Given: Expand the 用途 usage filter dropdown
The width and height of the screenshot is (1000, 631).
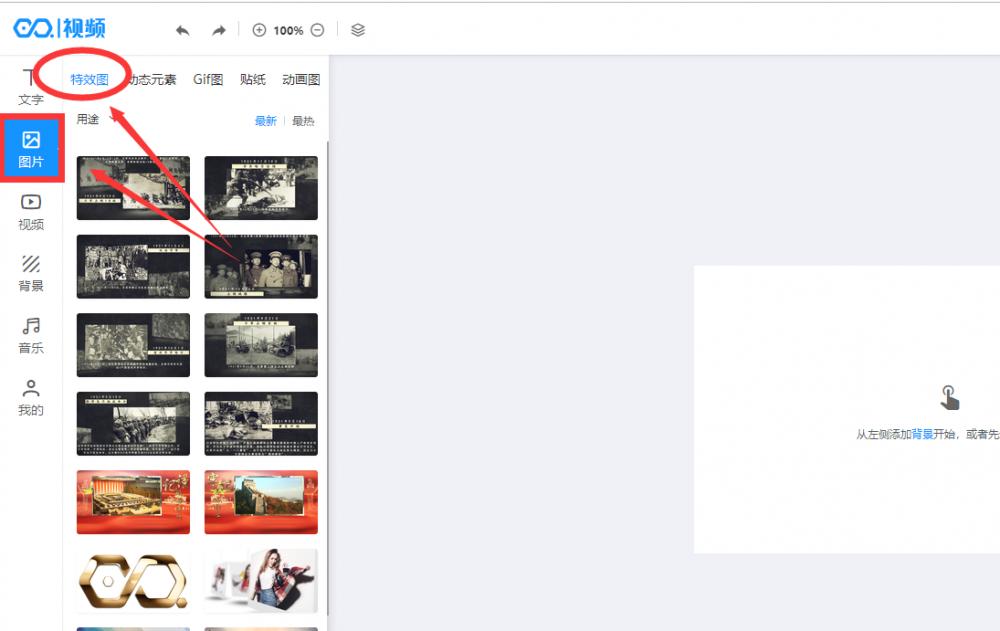Looking at the screenshot, I should 92,120.
